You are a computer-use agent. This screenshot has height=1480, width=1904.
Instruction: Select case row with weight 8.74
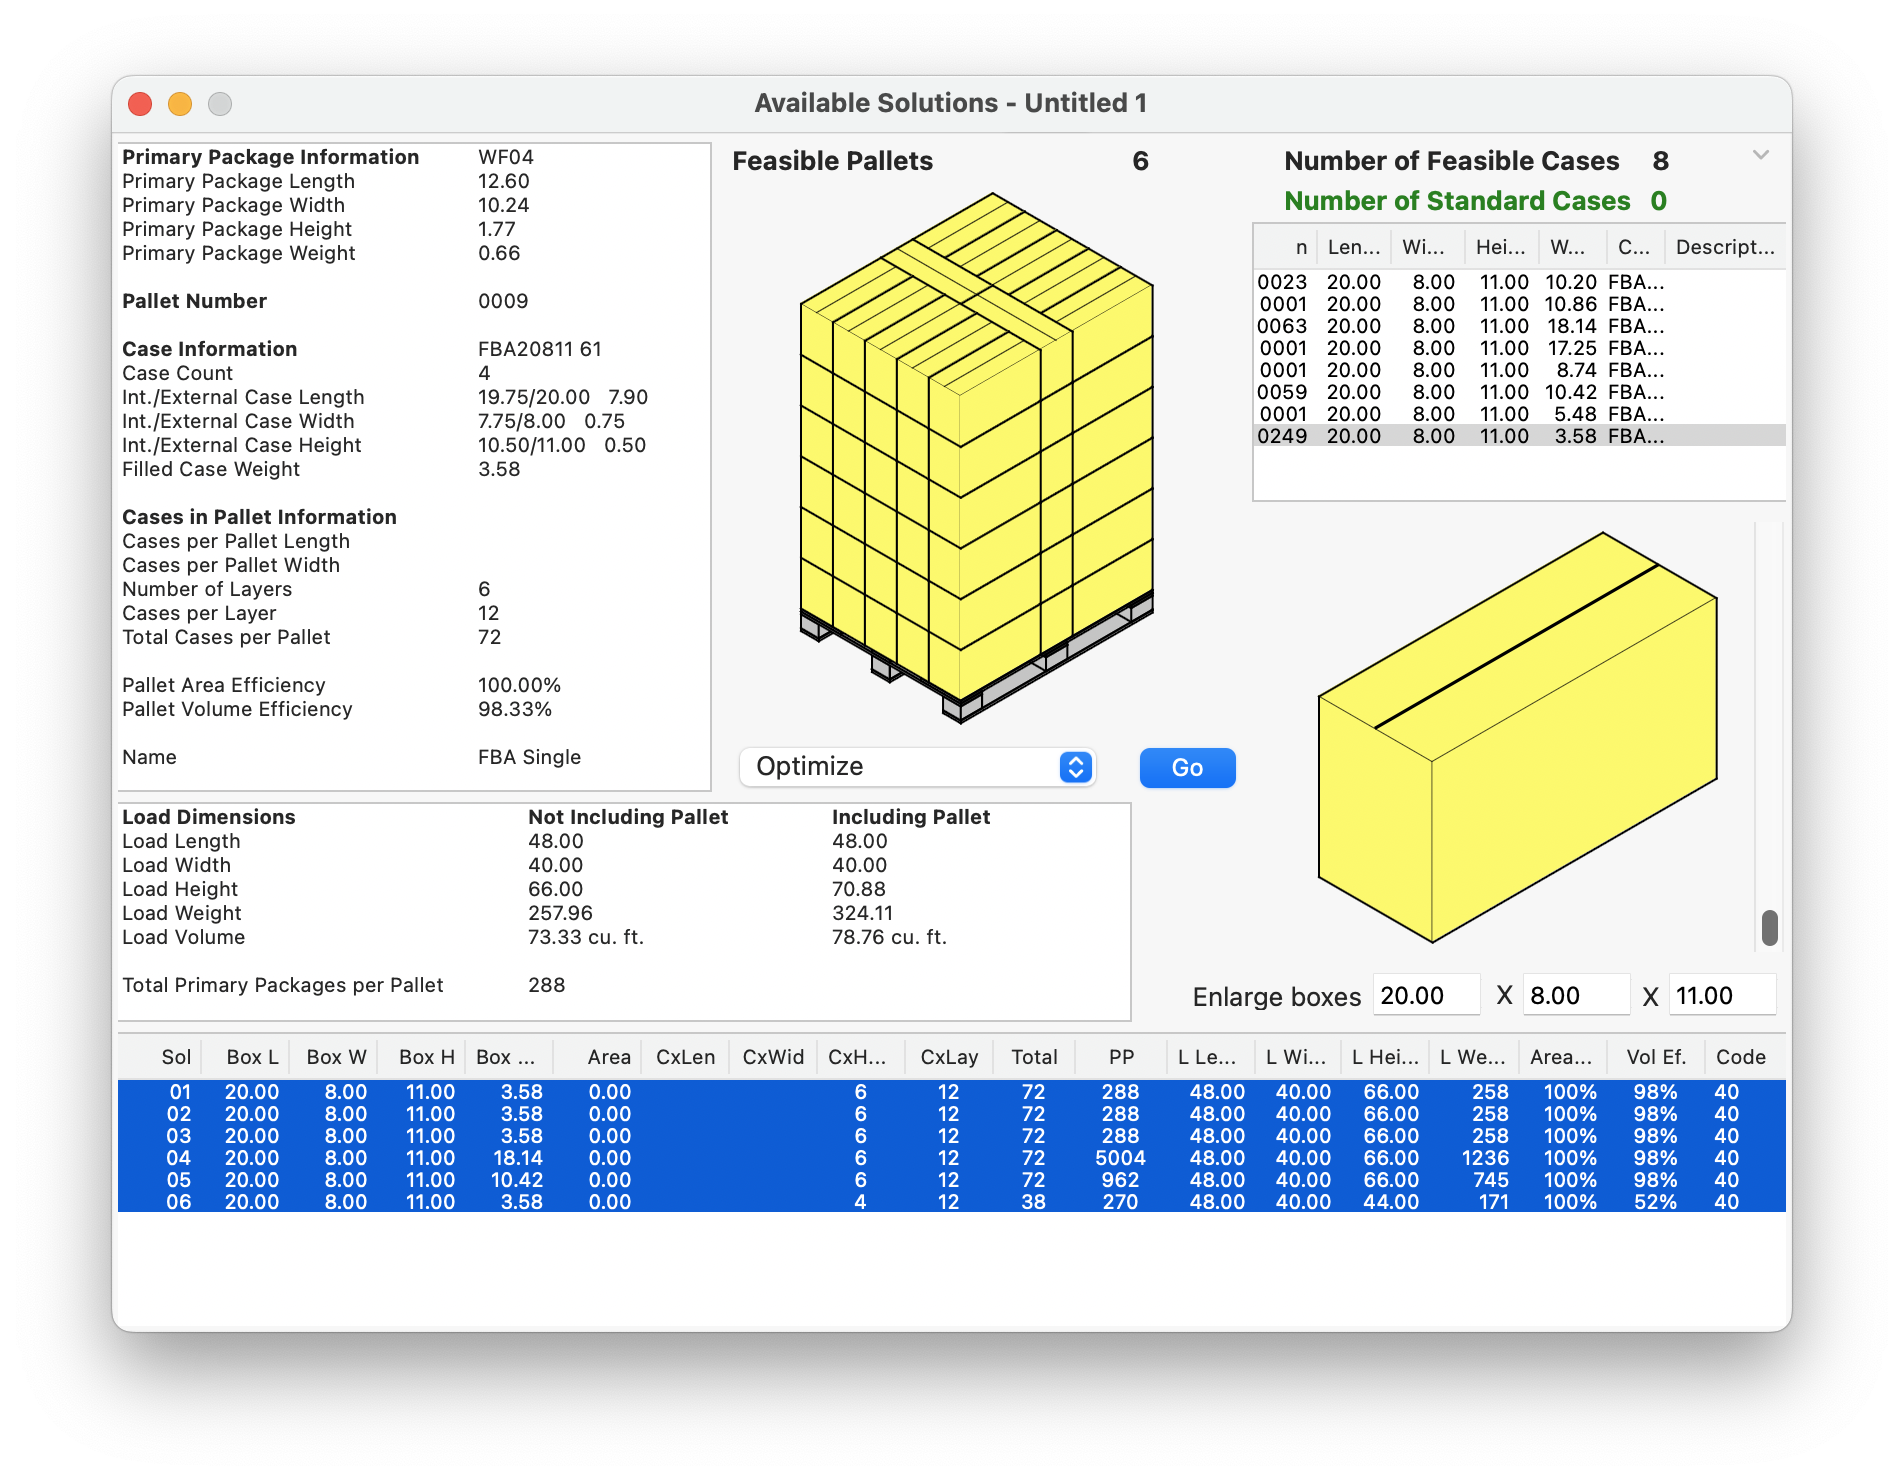[1519, 370]
